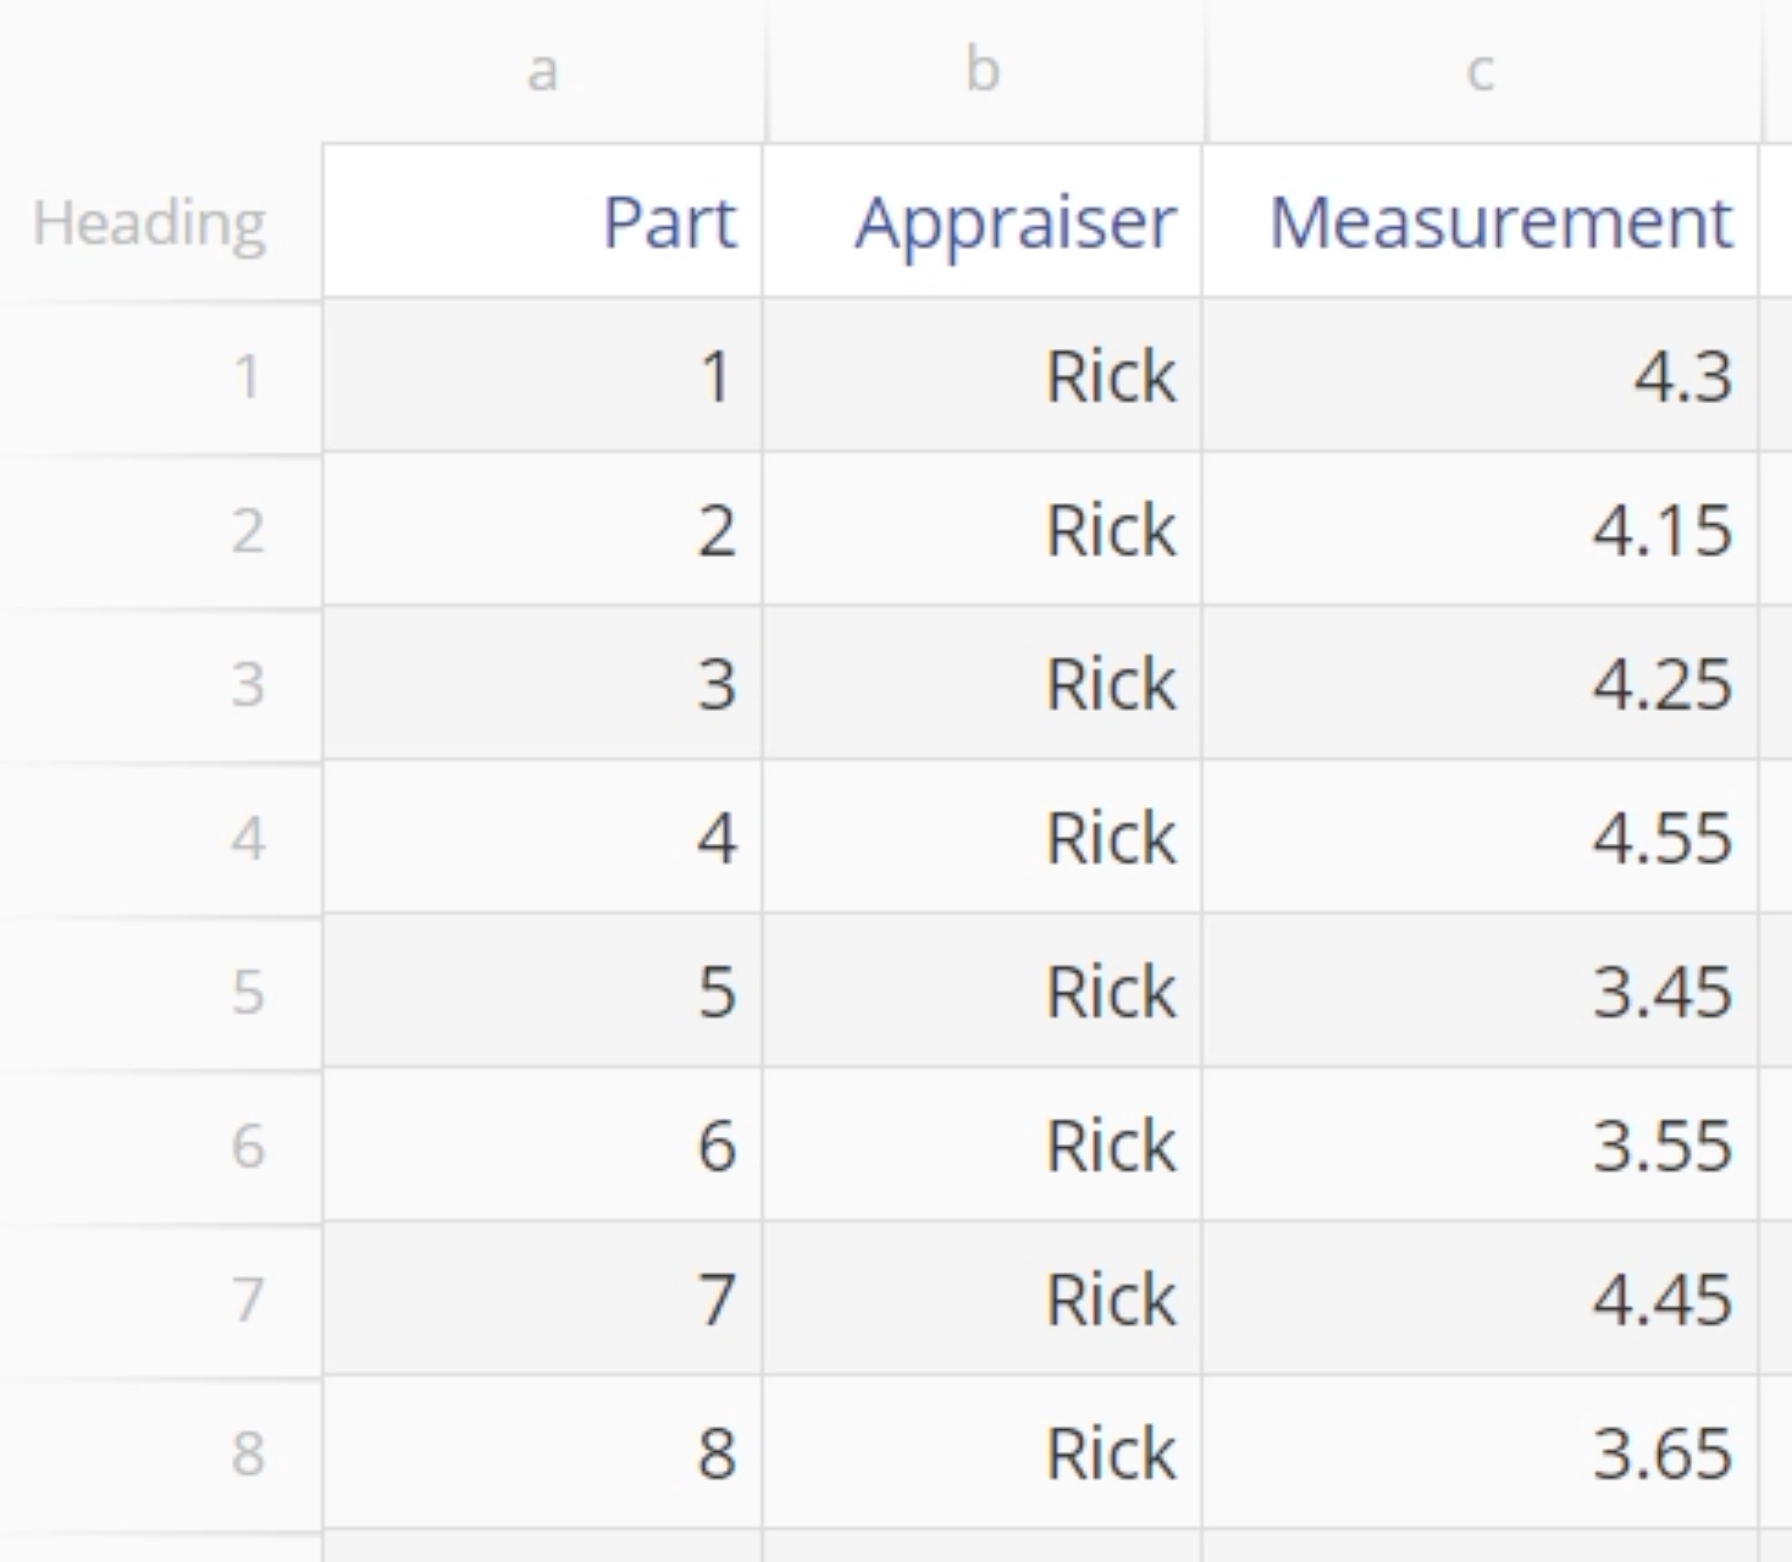Select the Rick cell in row 2

[x=982, y=528]
